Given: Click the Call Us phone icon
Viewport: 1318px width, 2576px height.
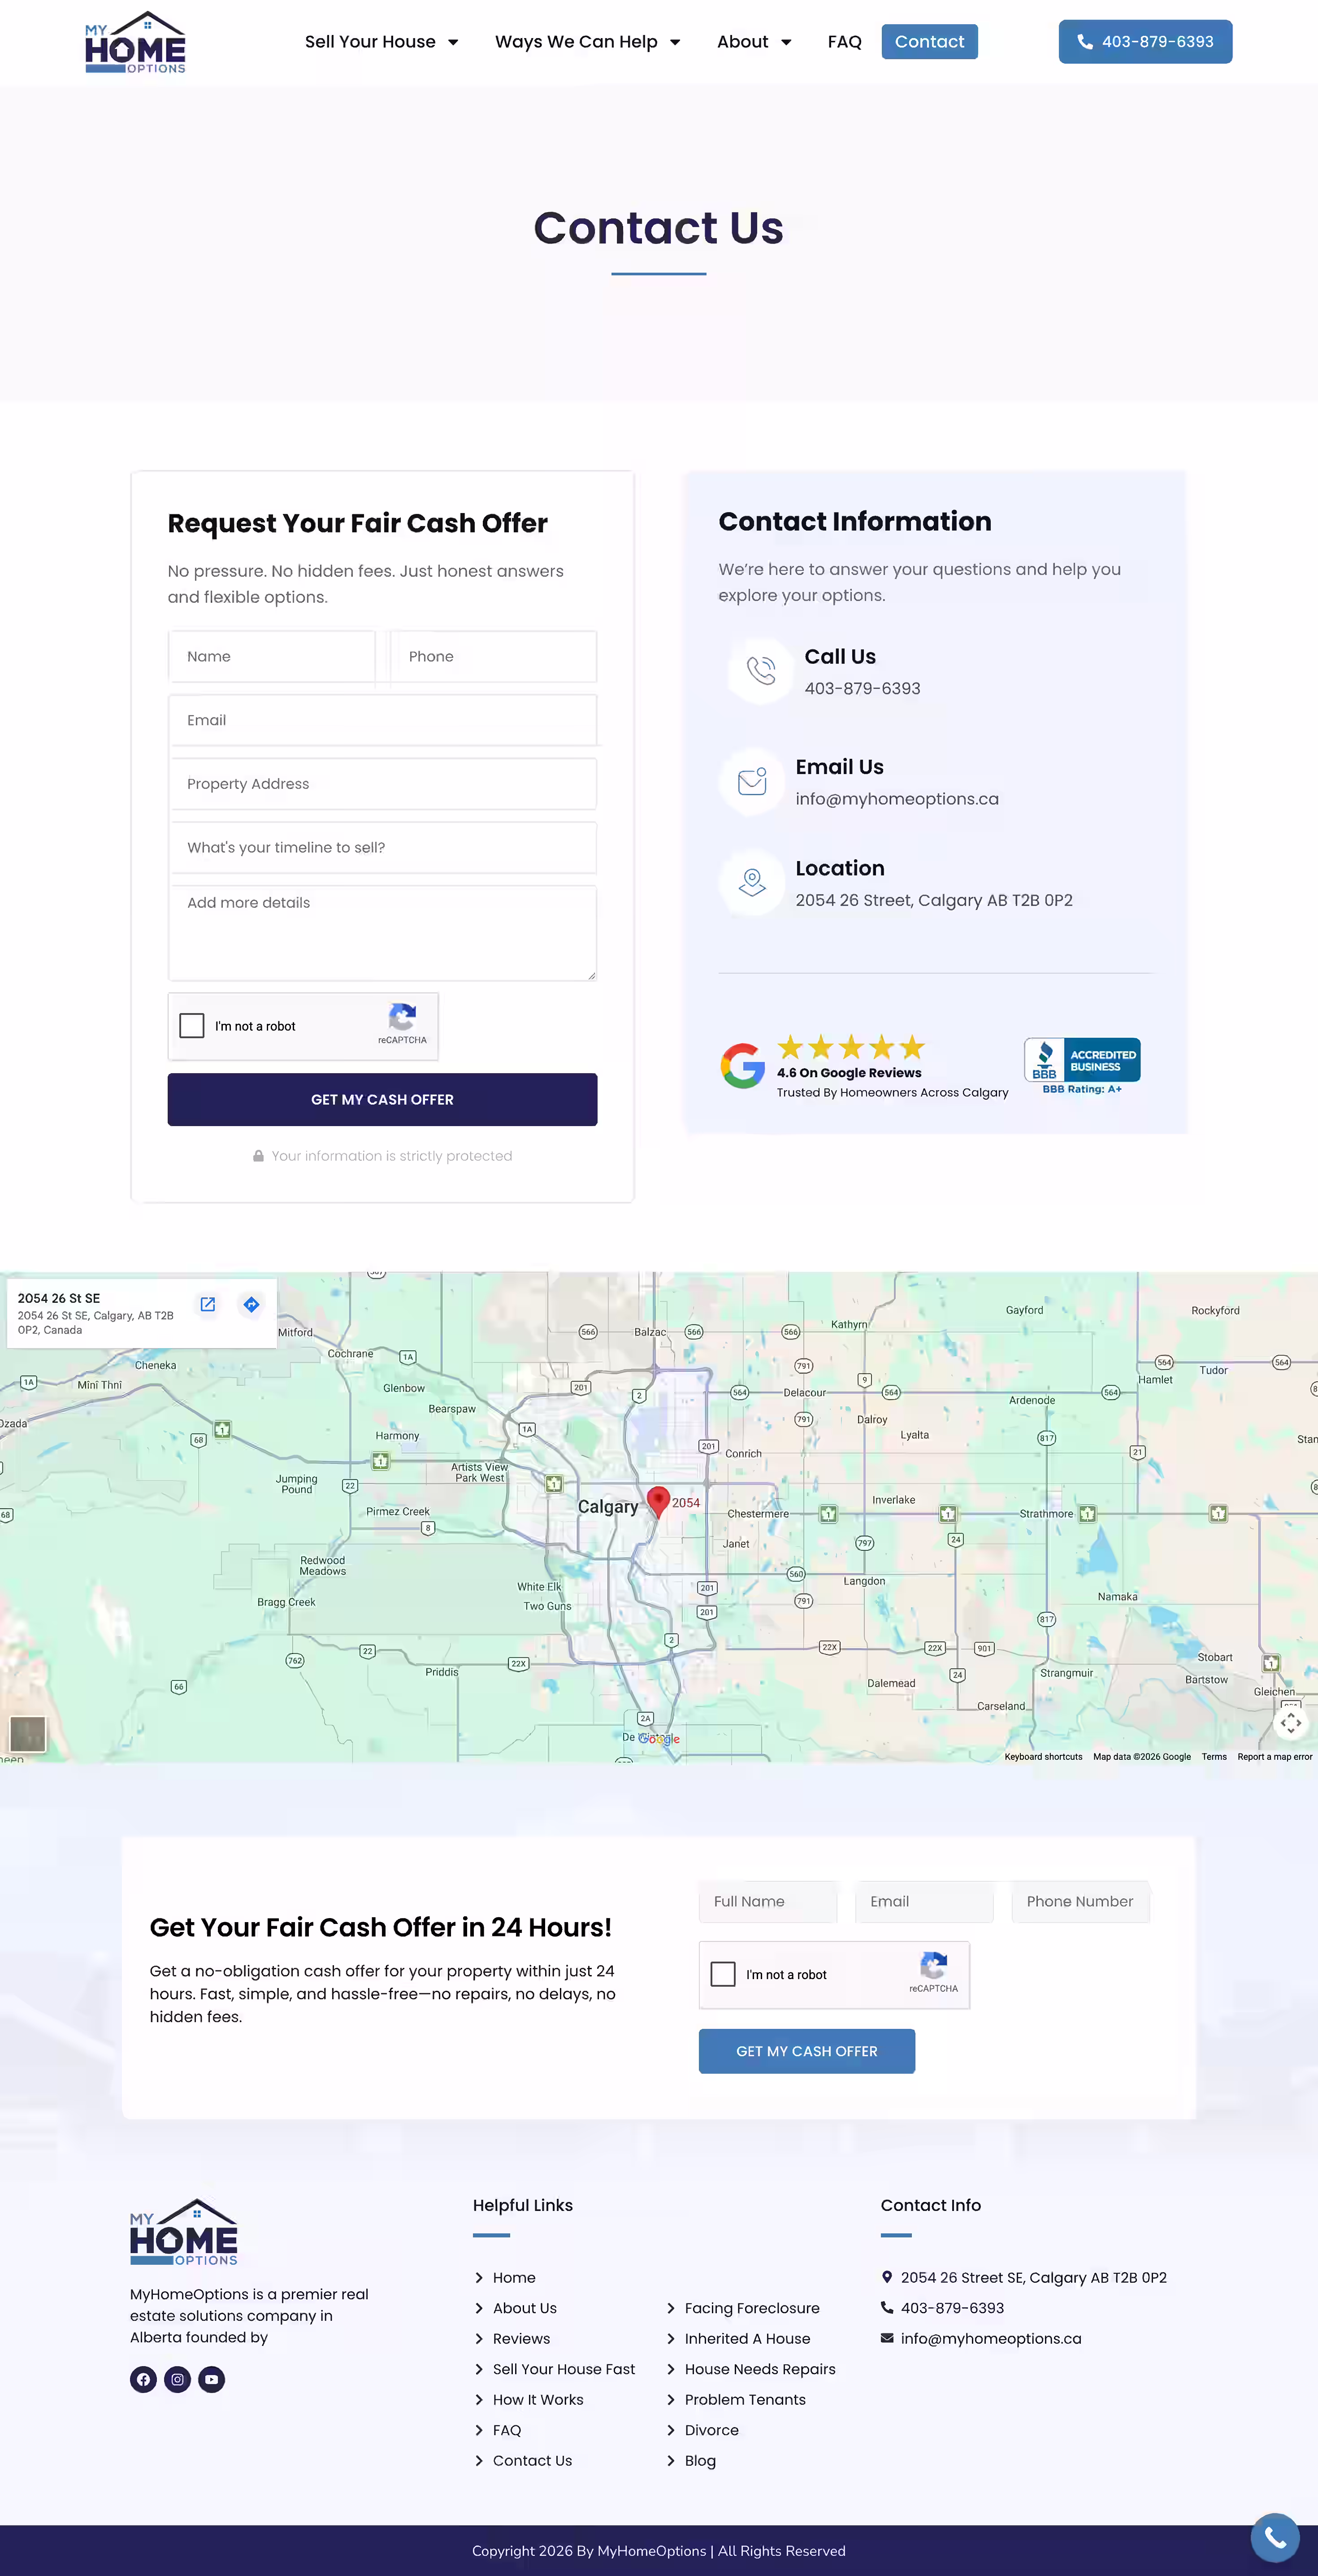Looking at the screenshot, I should click(761, 671).
